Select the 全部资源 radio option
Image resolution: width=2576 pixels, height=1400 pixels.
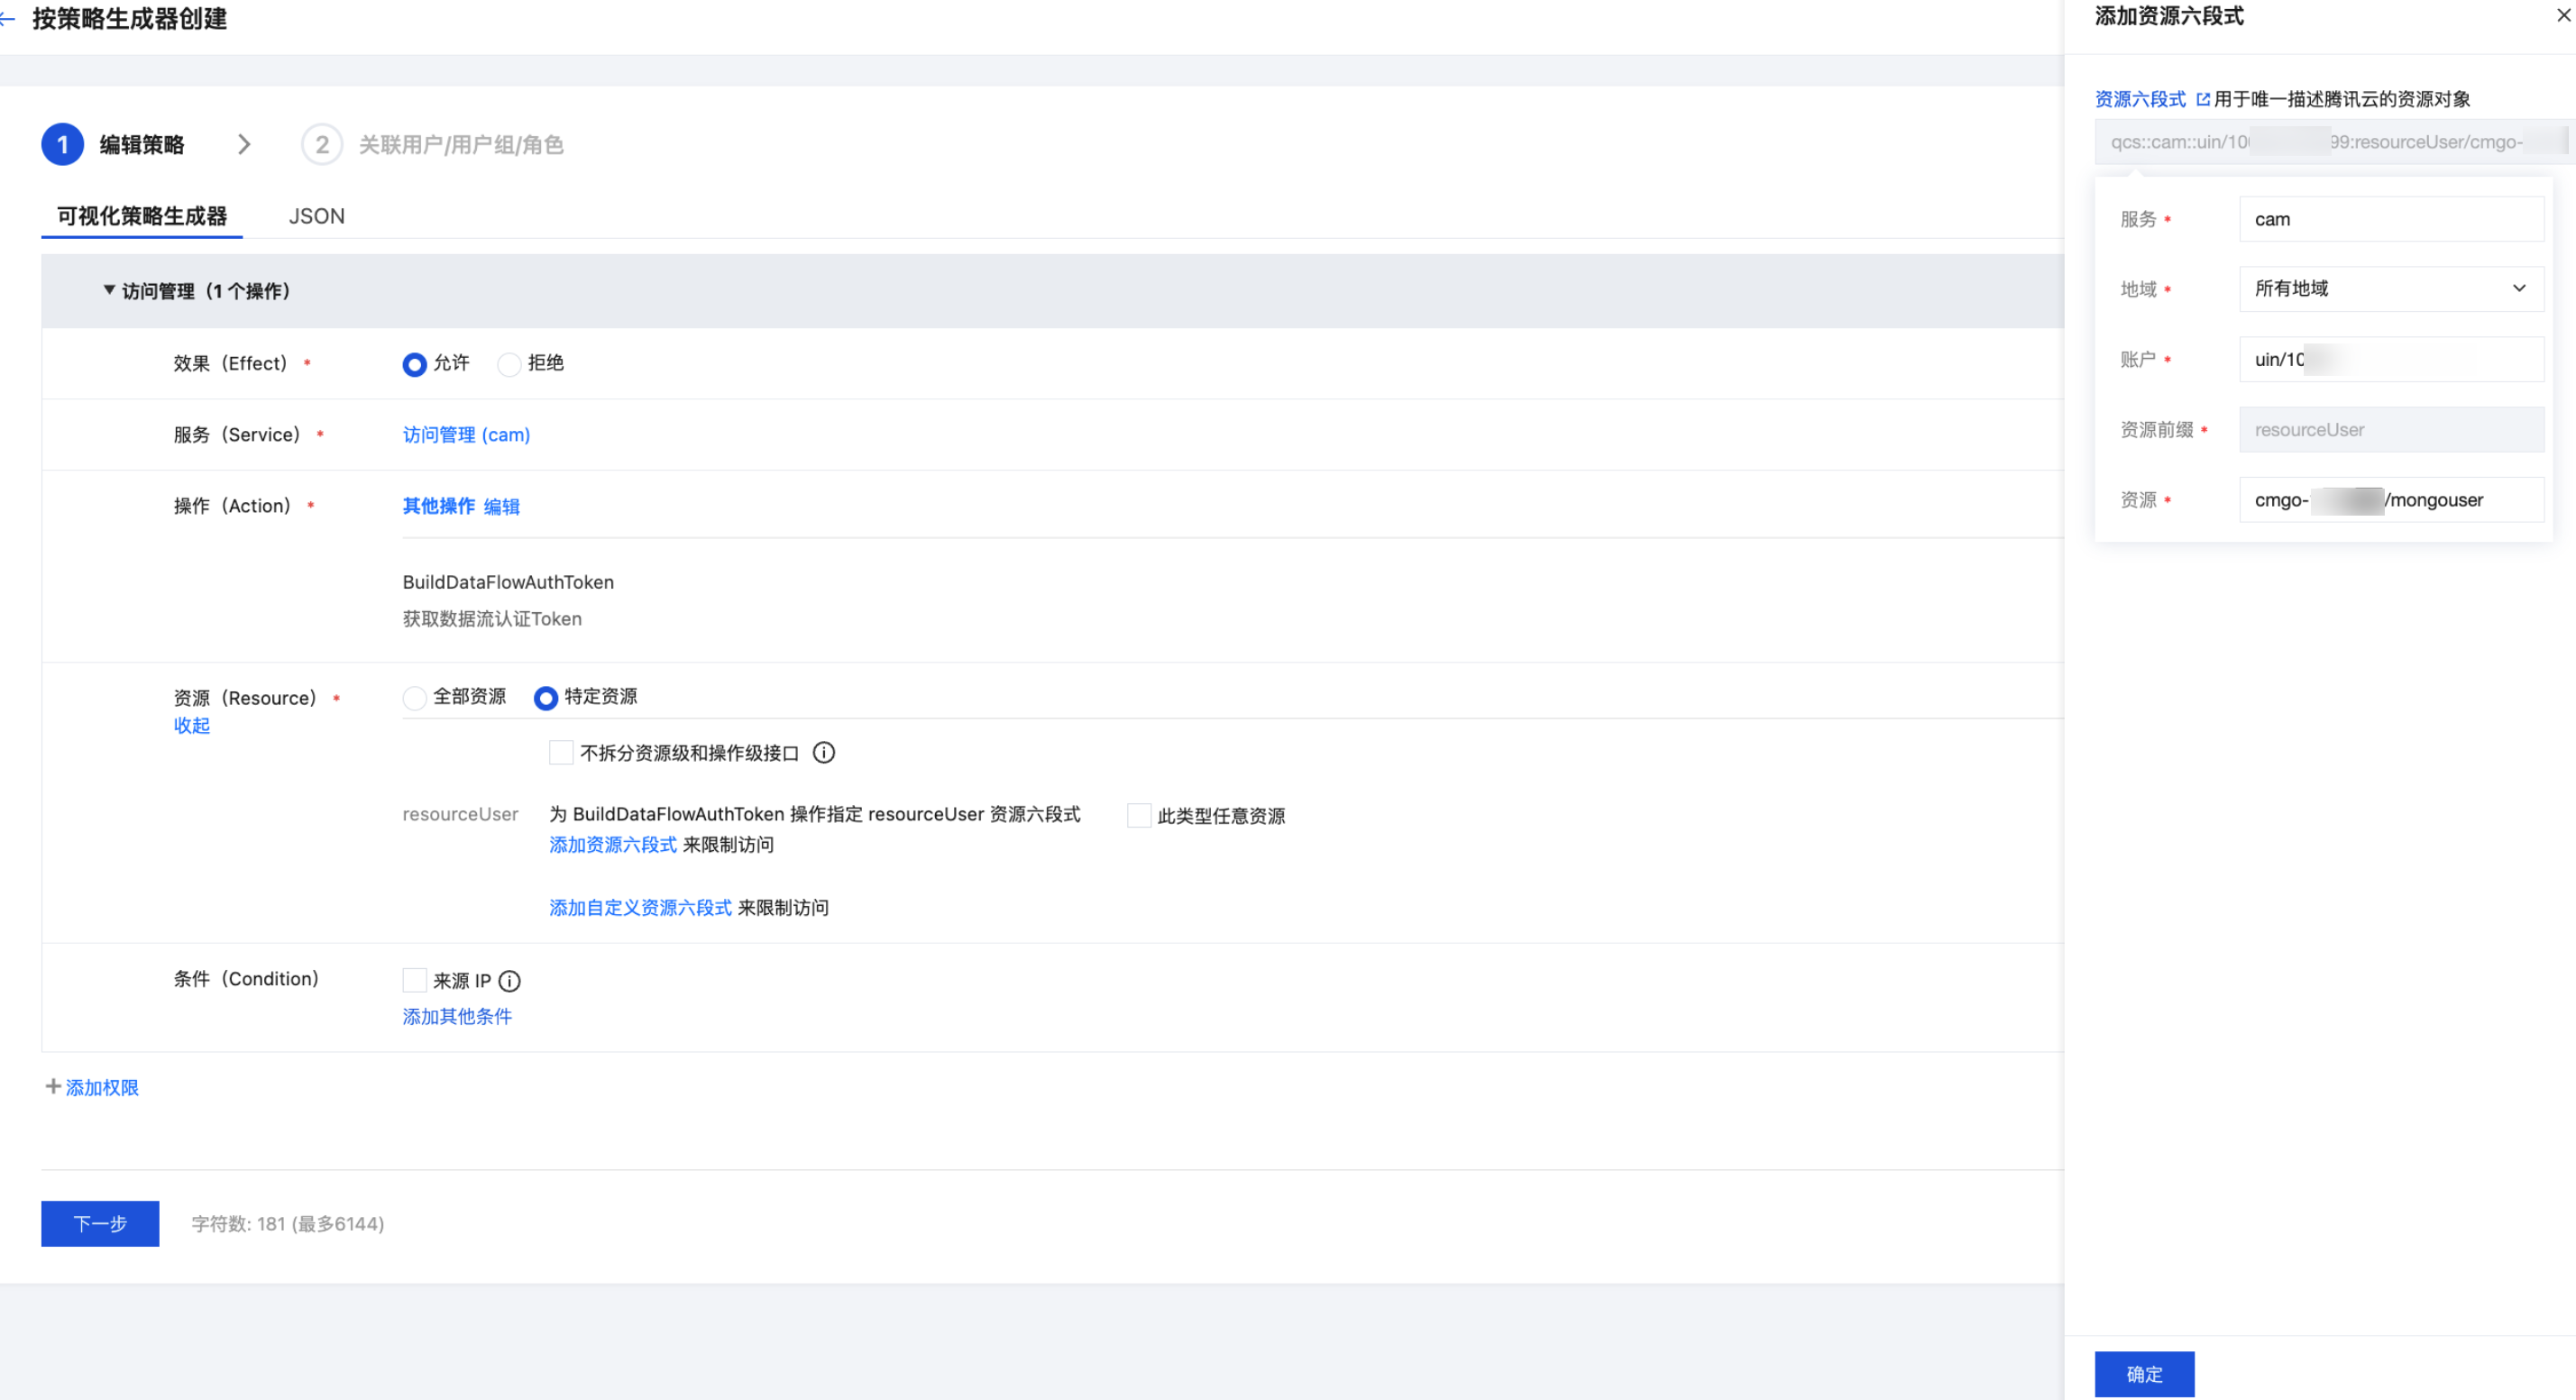coord(414,698)
